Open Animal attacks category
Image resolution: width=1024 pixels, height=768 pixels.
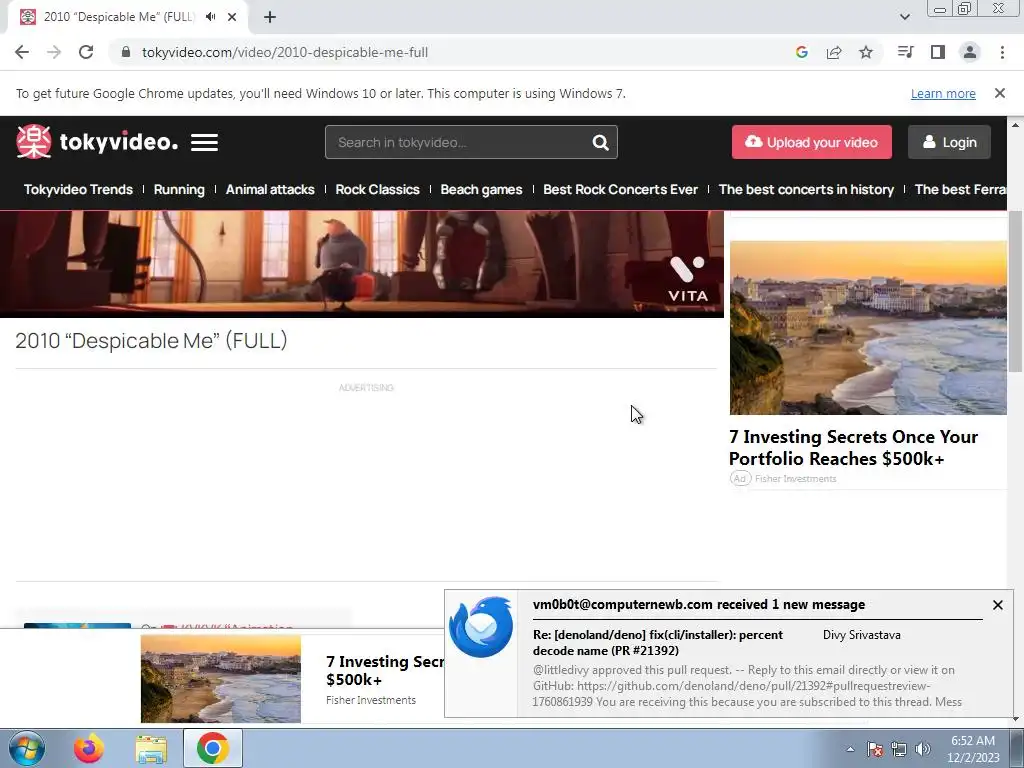click(x=270, y=189)
